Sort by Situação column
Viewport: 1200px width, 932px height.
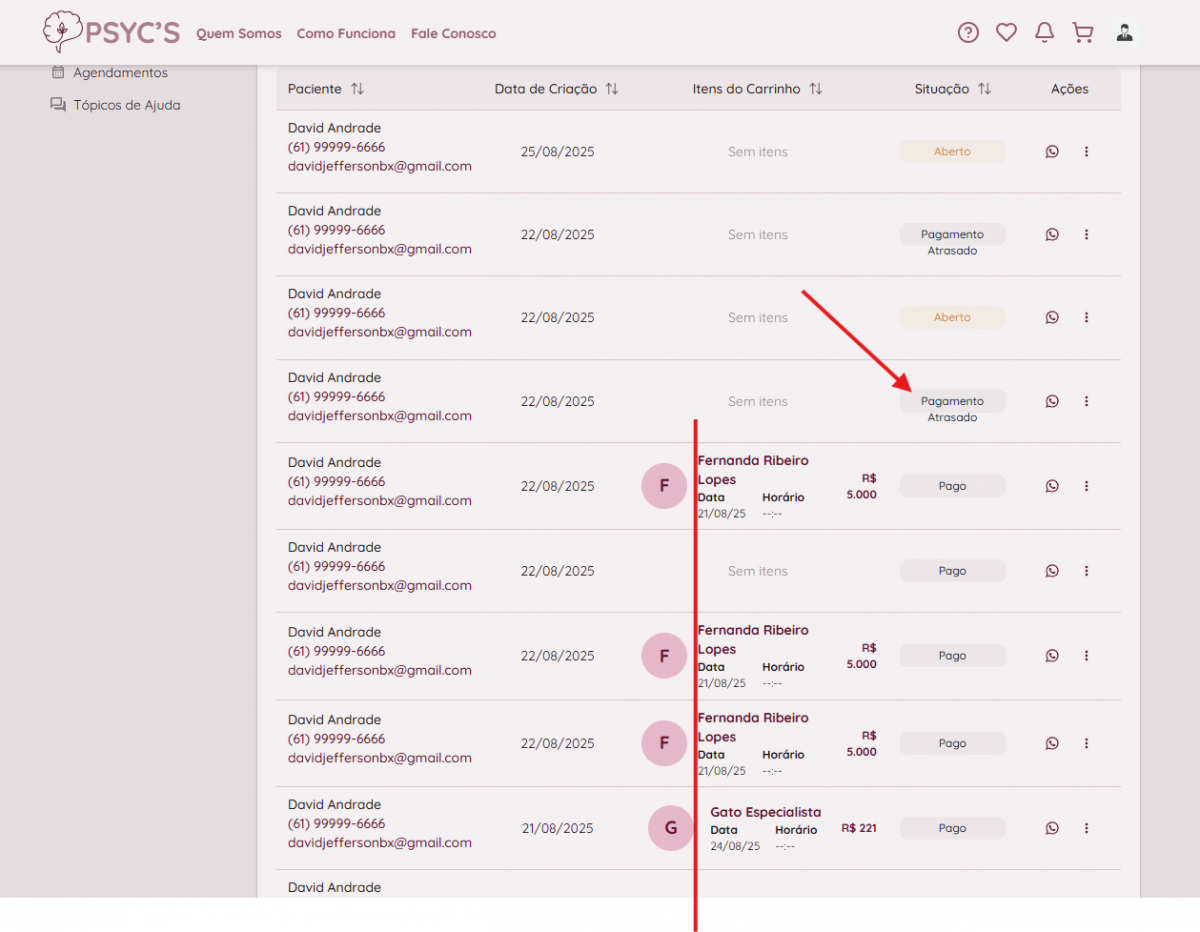984,89
